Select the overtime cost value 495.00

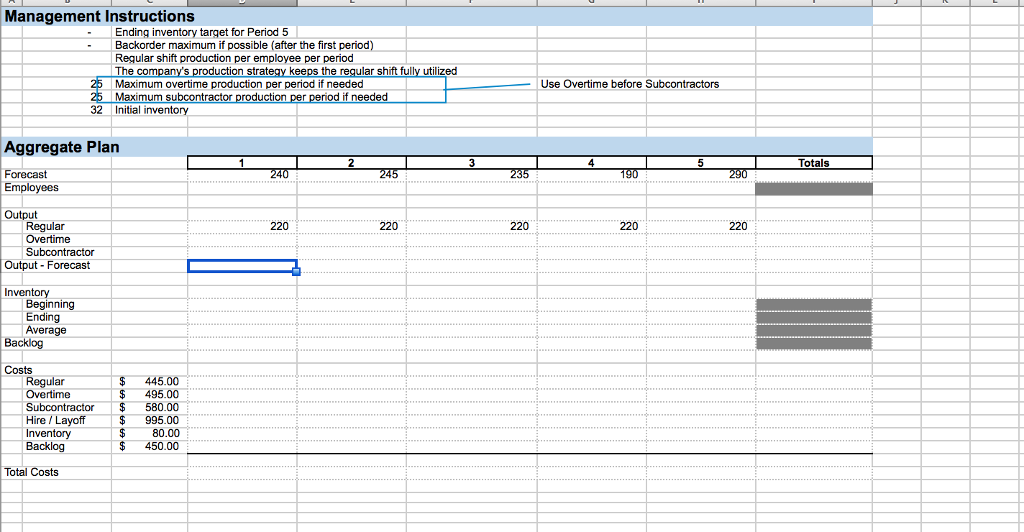(x=162, y=395)
